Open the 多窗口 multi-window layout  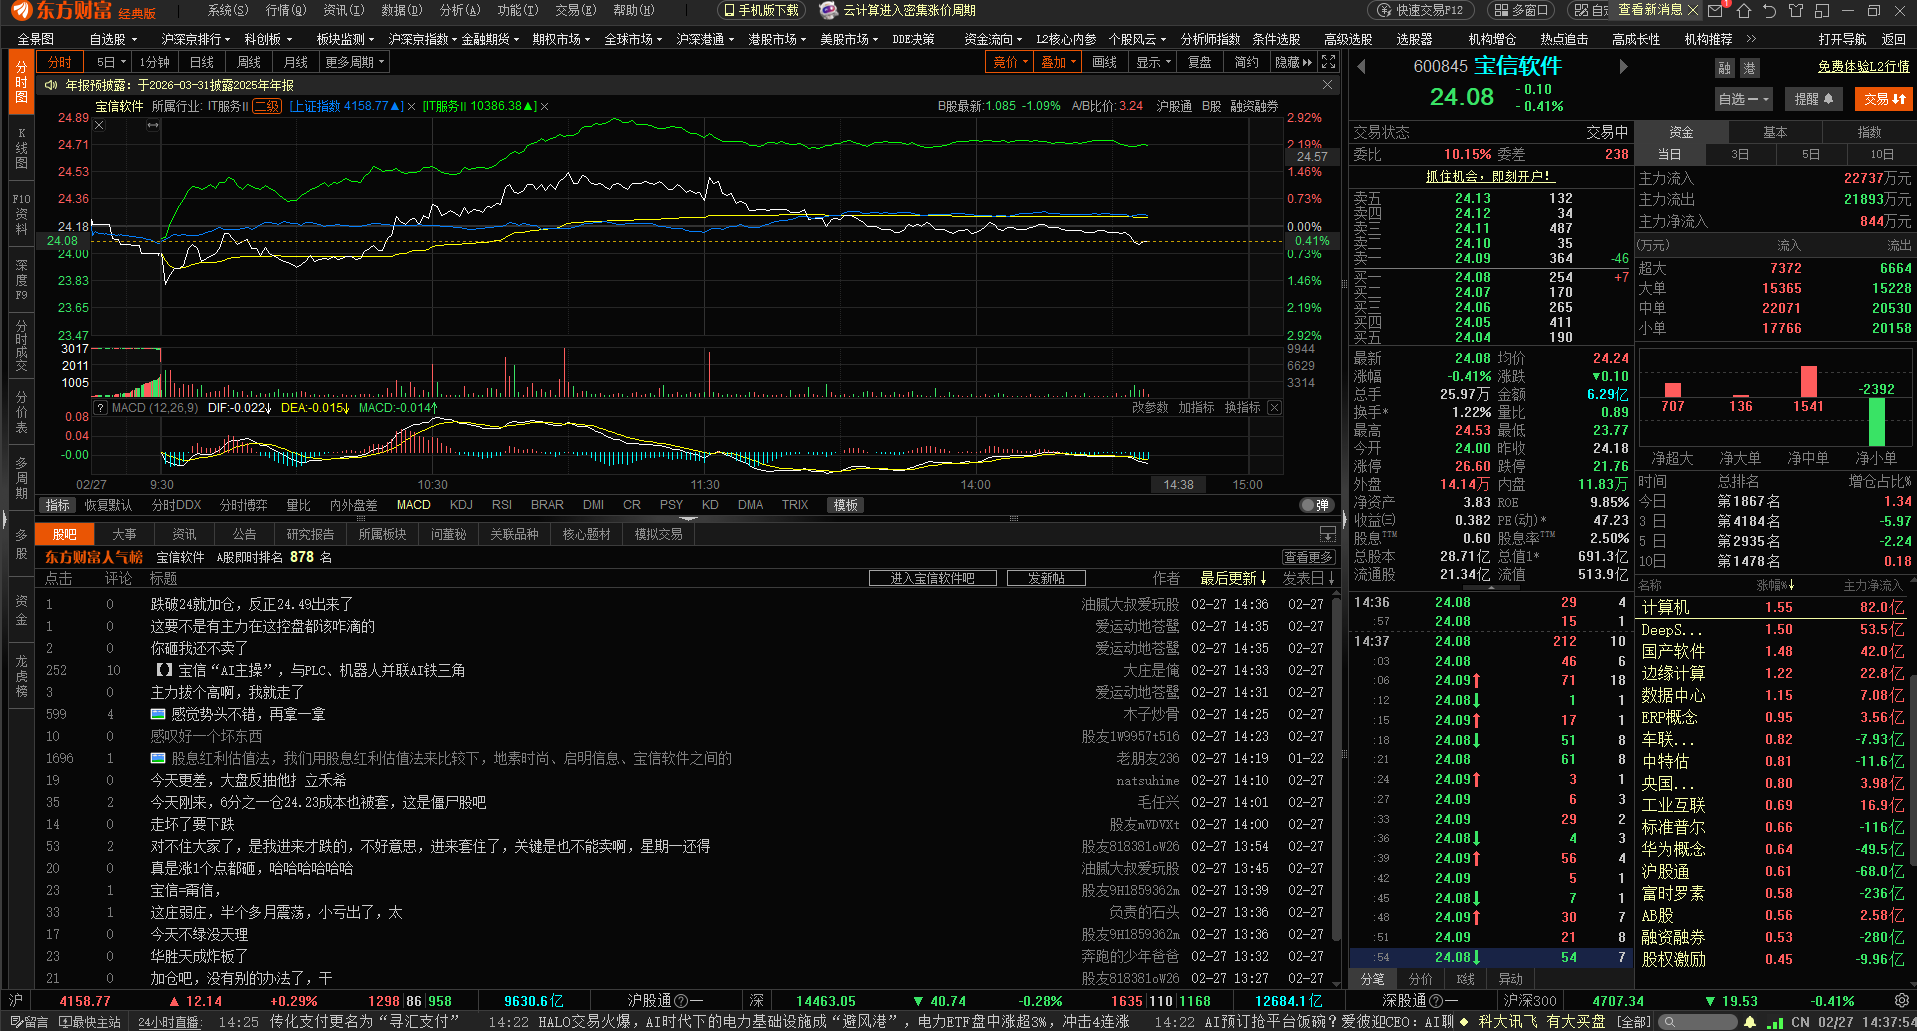pos(1520,10)
